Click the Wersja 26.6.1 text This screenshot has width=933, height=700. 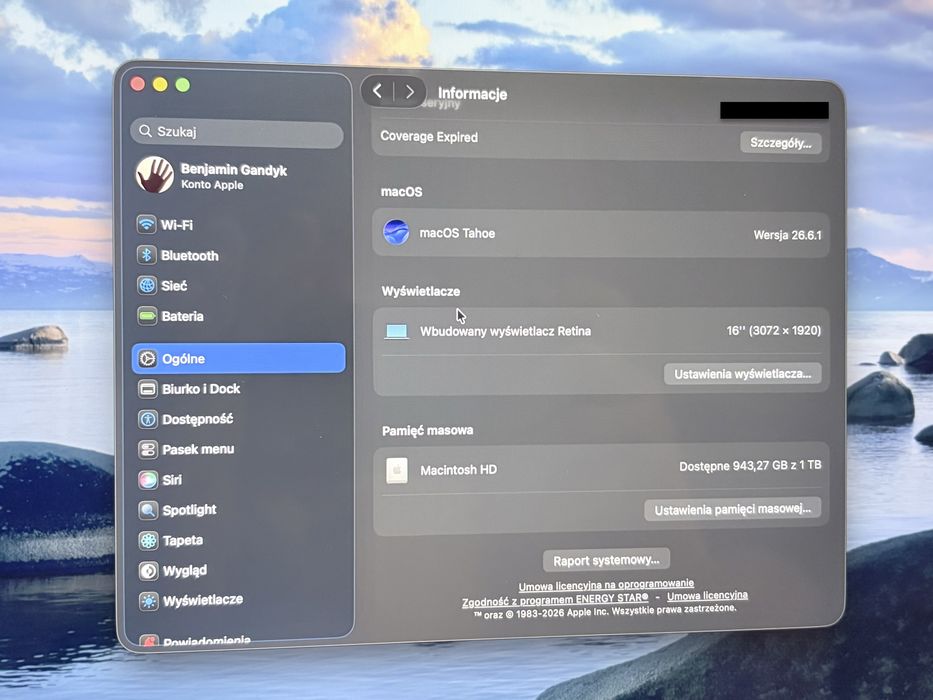(x=787, y=235)
